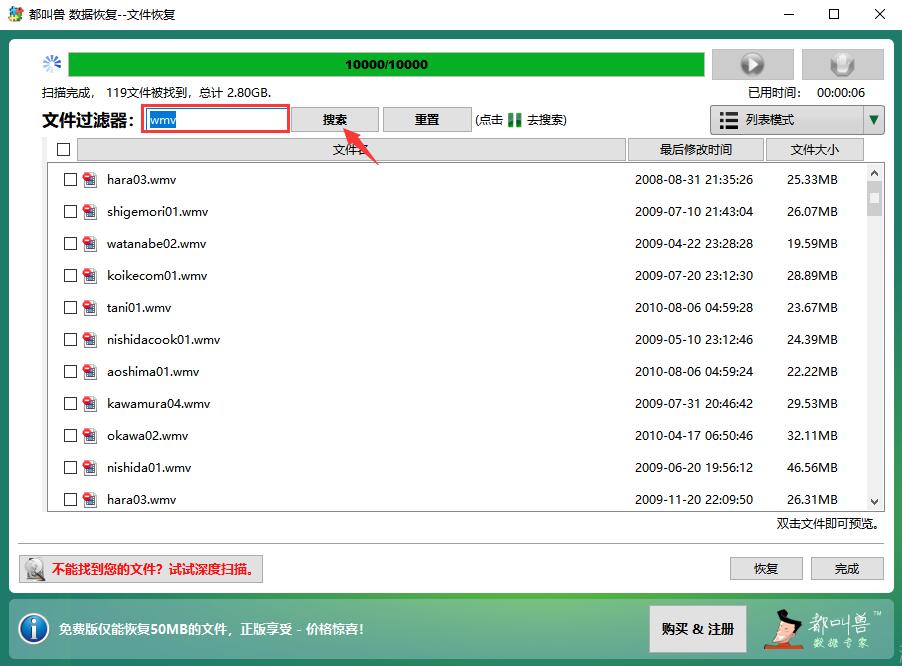Click the green scan progress bar
Viewport: 902px width, 666px height.
tap(386, 64)
